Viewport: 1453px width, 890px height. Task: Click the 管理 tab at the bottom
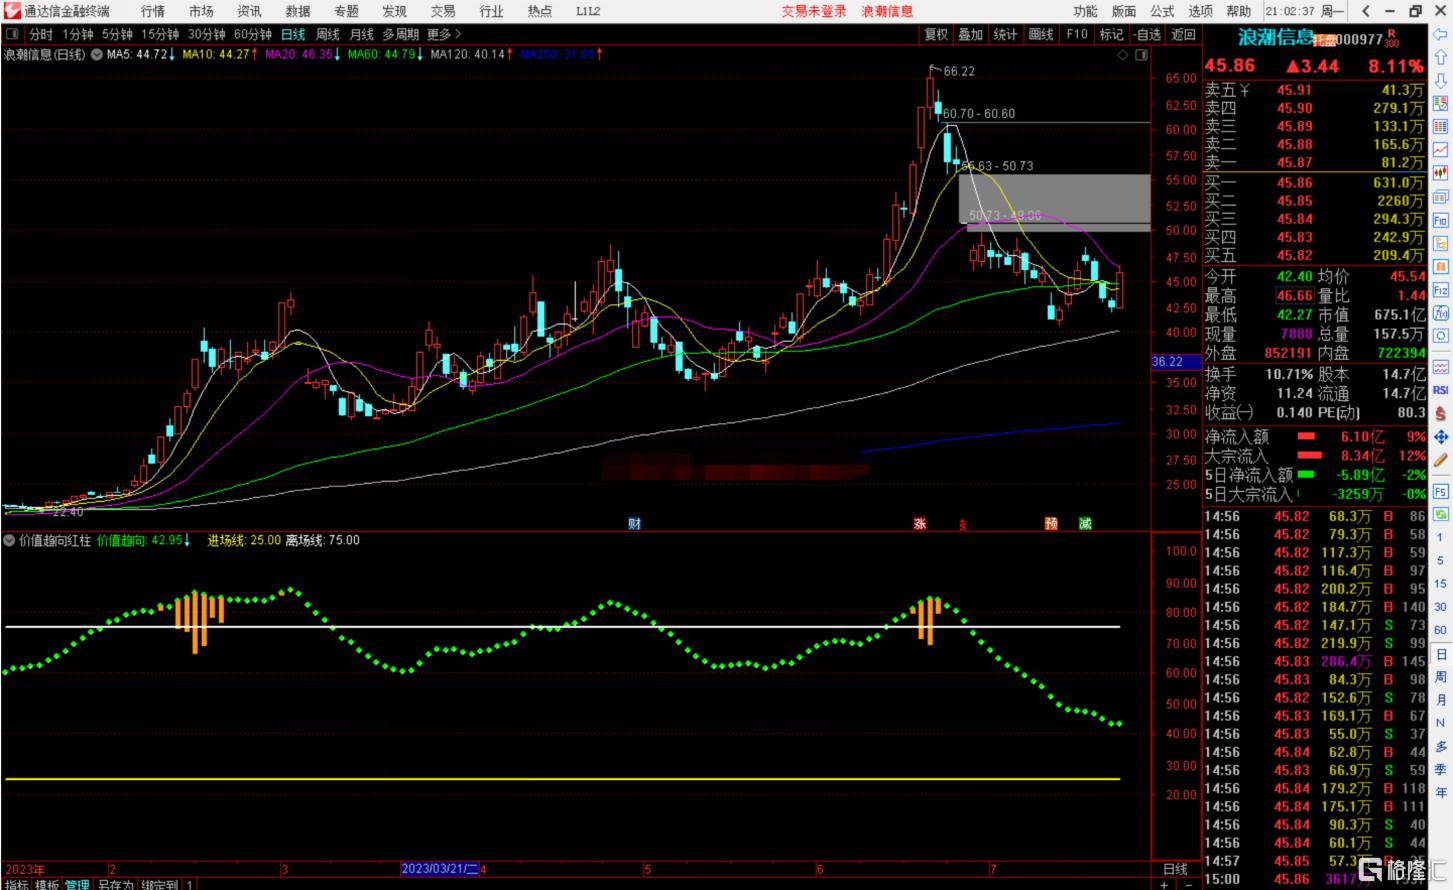77,884
